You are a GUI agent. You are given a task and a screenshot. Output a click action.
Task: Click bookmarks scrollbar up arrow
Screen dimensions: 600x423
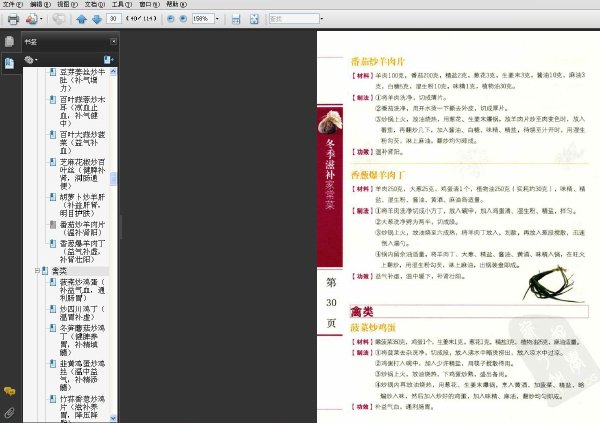tap(113, 72)
